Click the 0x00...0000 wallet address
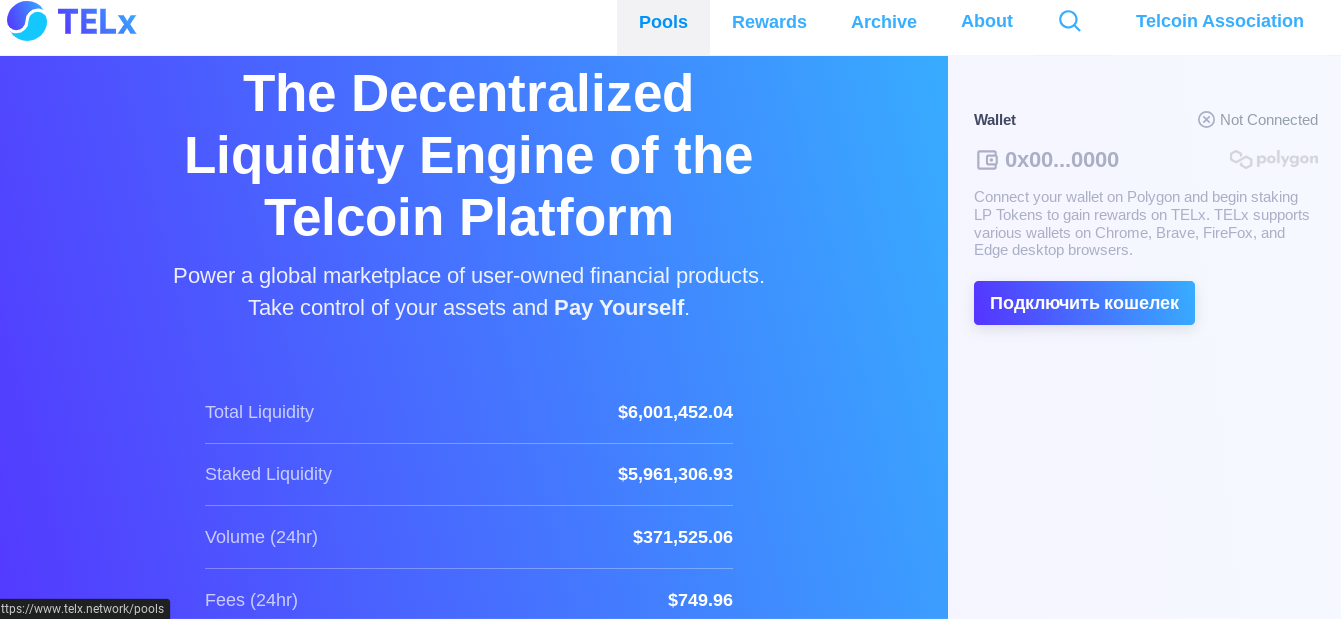This screenshot has height=619, width=1341. tap(1061, 160)
